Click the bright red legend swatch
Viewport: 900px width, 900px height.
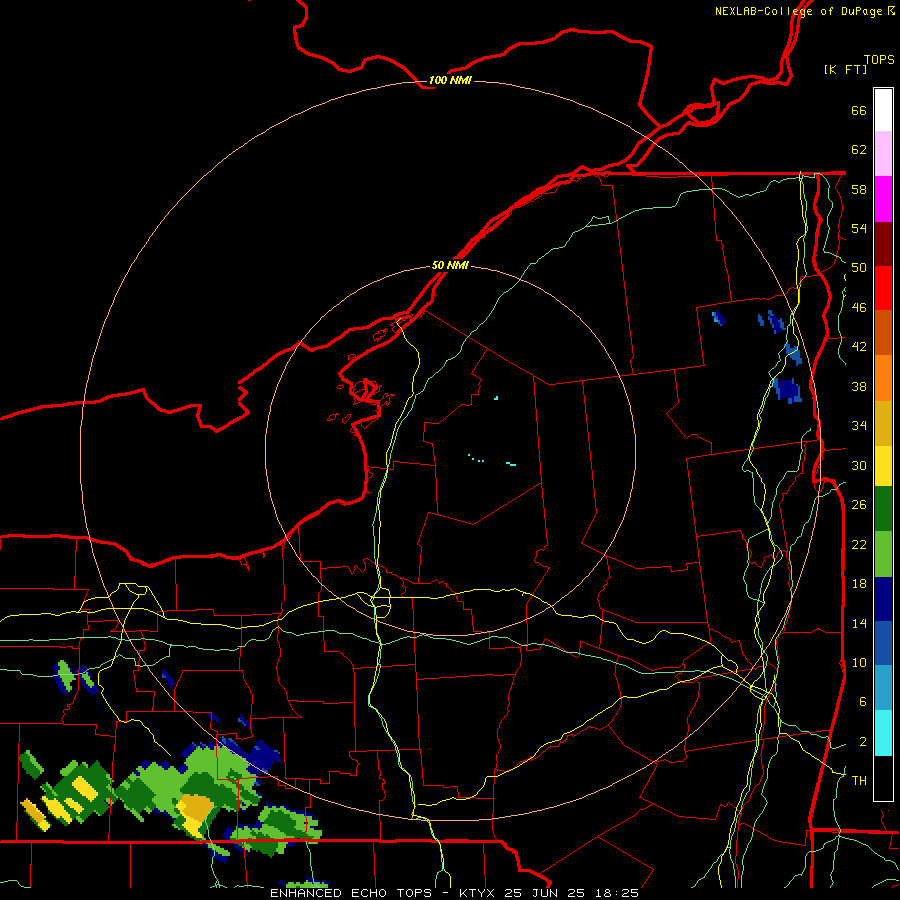[883, 288]
